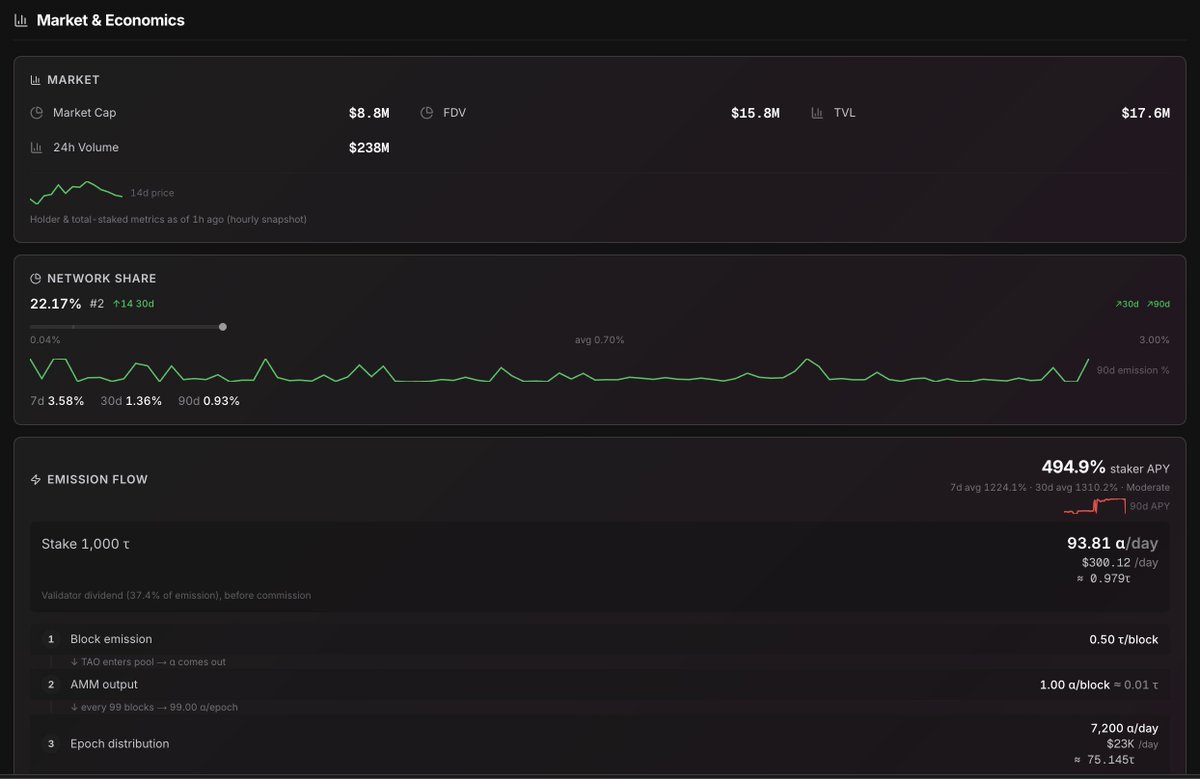Click the Market & Economics header chart icon

[21, 20]
